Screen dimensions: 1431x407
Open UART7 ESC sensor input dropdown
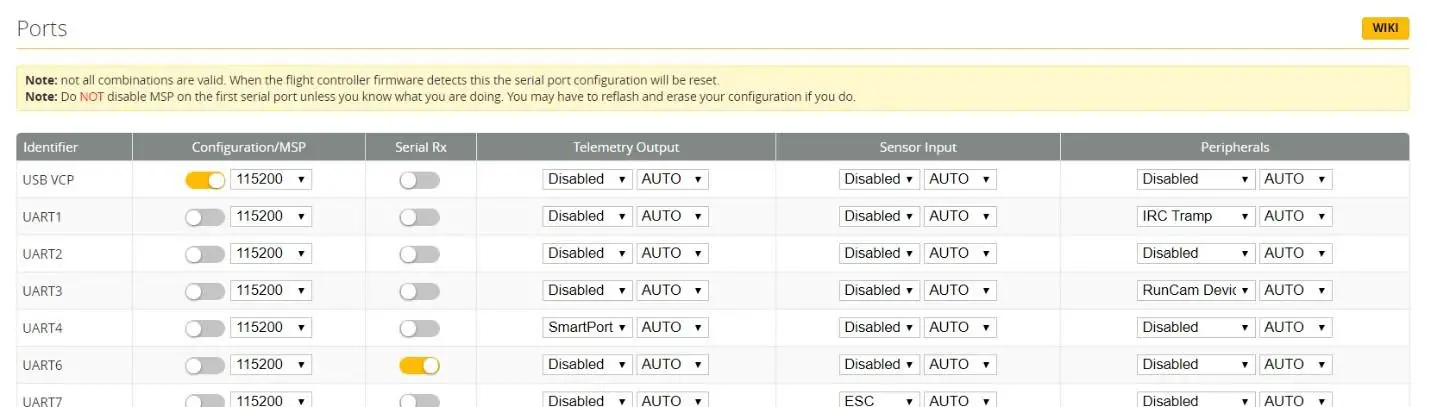pos(879,400)
